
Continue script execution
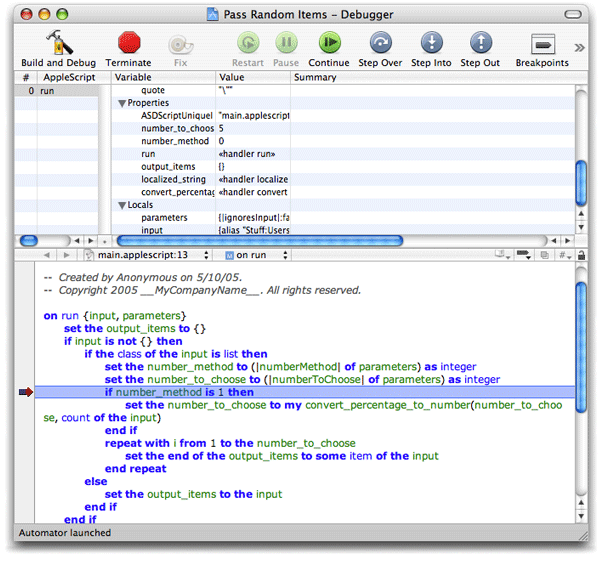tap(329, 42)
